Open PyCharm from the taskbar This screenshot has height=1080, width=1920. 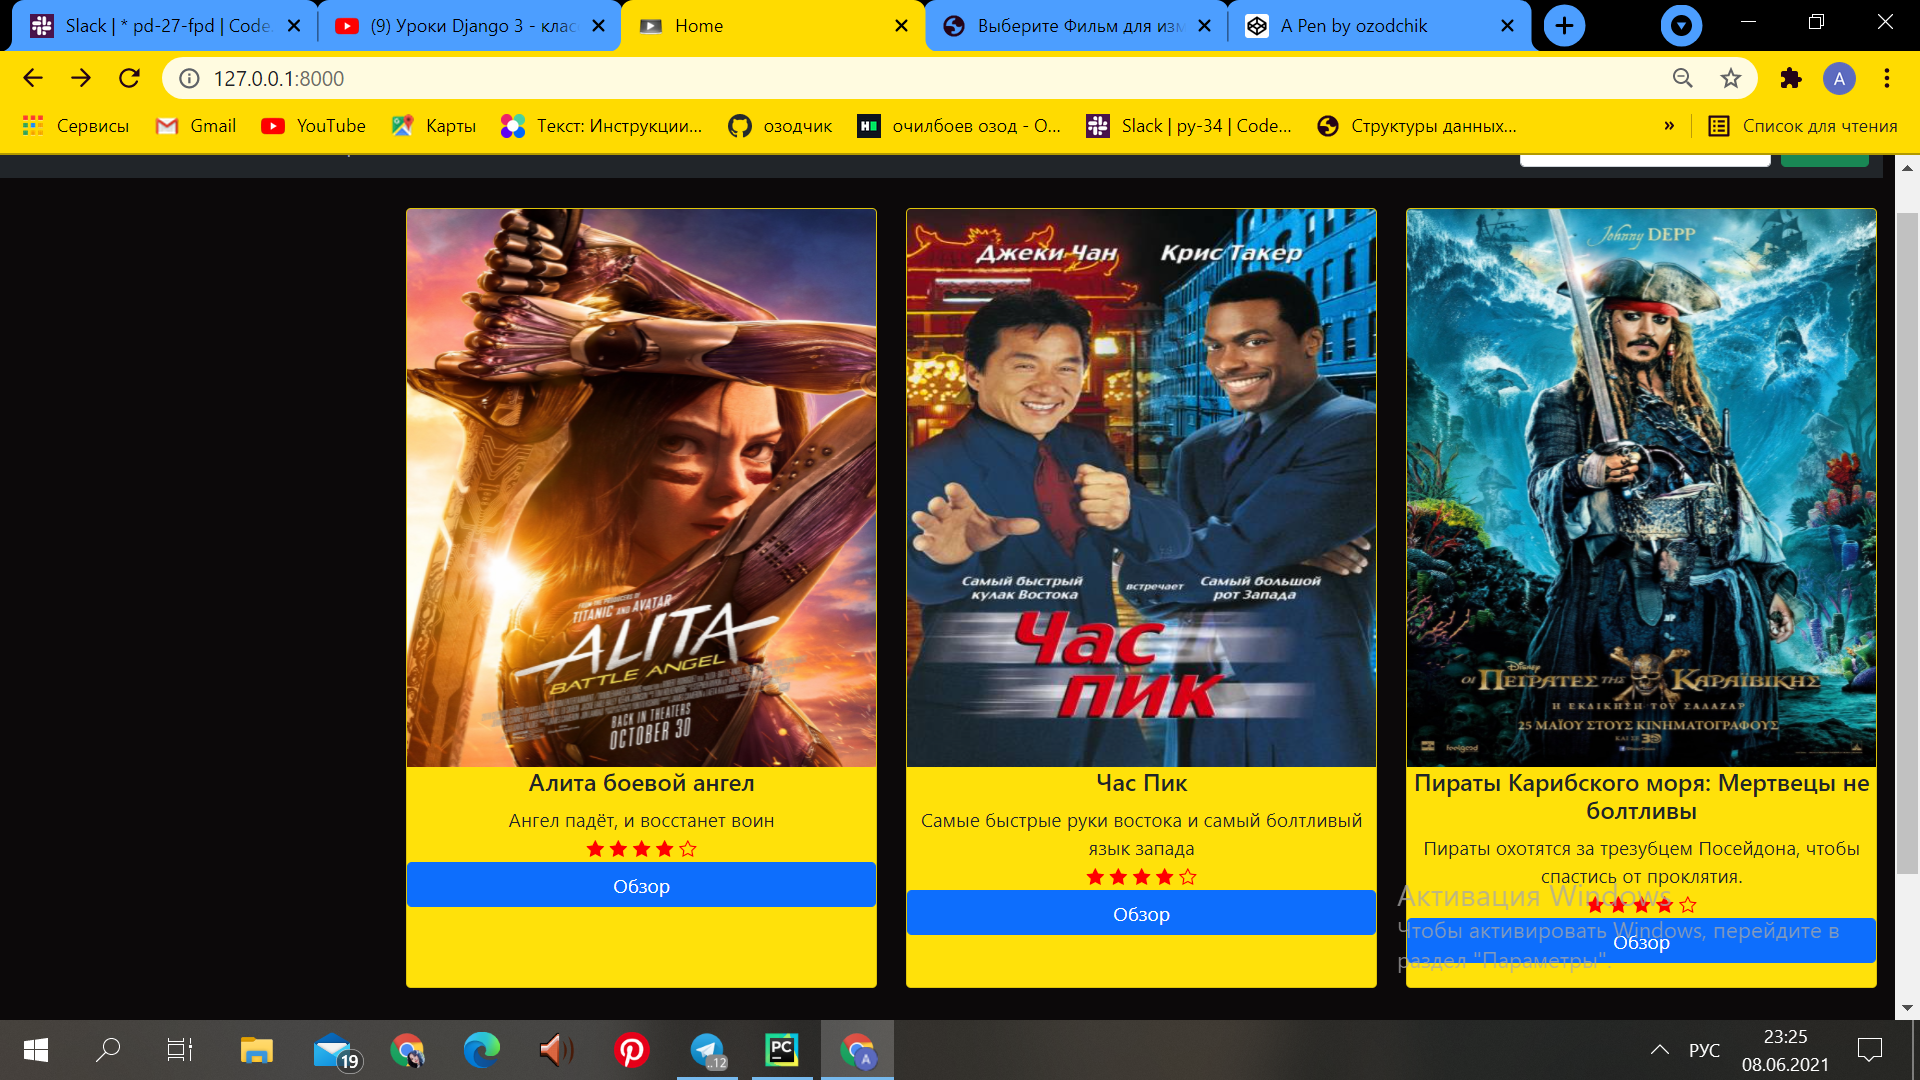tap(782, 1050)
